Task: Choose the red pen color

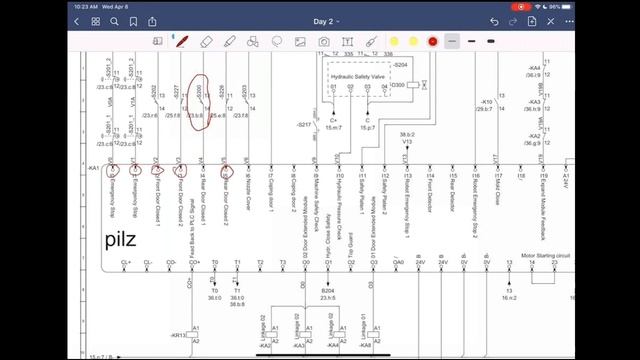Action: point(433,41)
